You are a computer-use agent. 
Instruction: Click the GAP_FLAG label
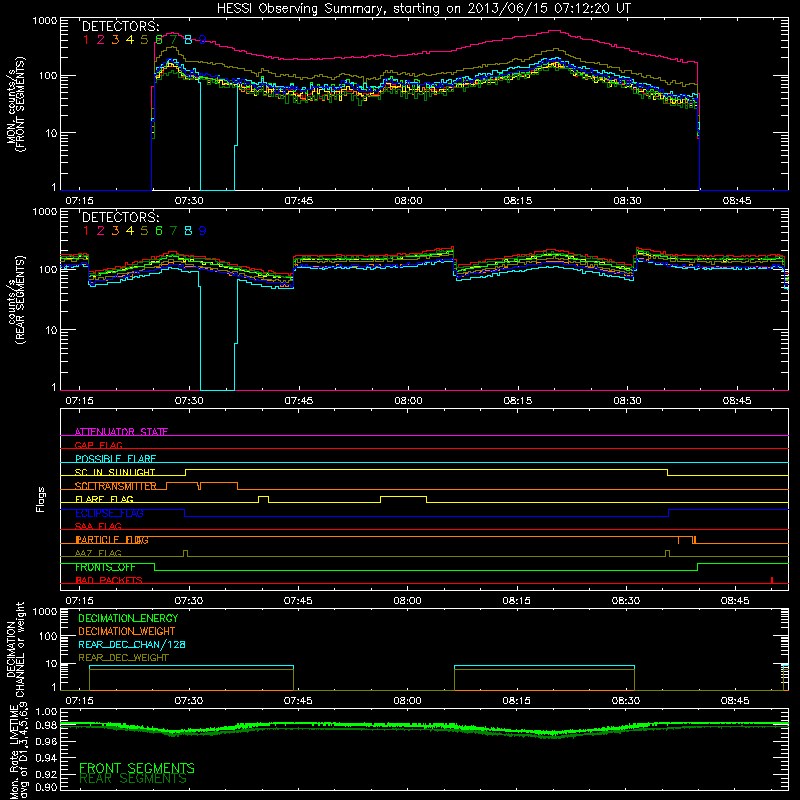pos(98,445)
